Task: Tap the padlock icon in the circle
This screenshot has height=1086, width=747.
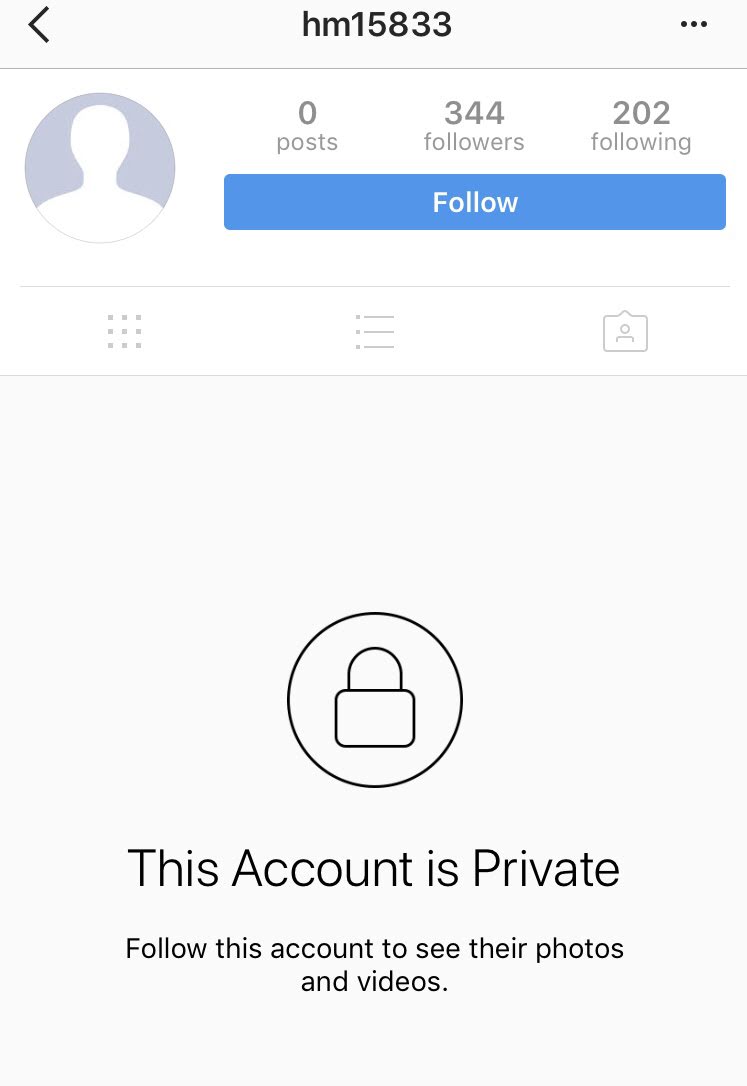Action: point(375,697)
